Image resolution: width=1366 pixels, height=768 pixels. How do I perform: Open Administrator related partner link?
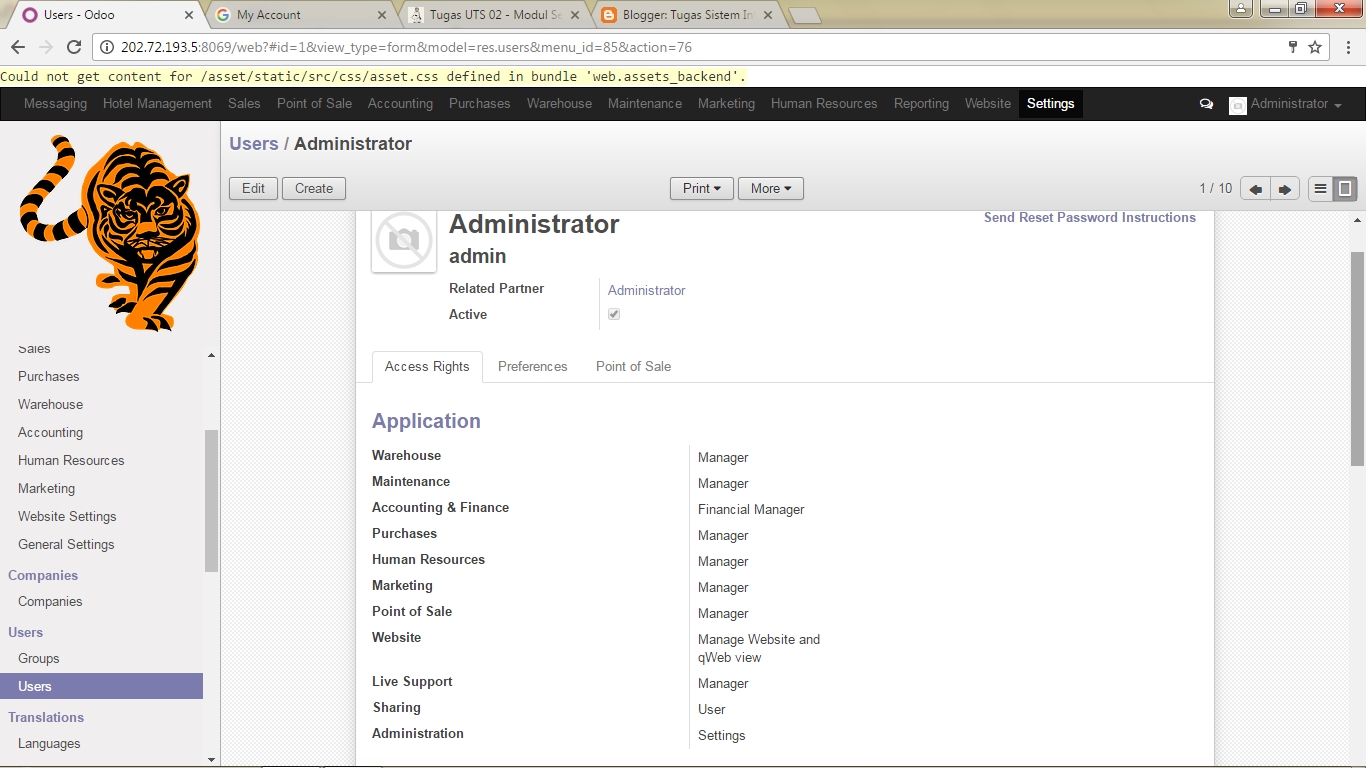pyautogui.click(x=647, y=291)
